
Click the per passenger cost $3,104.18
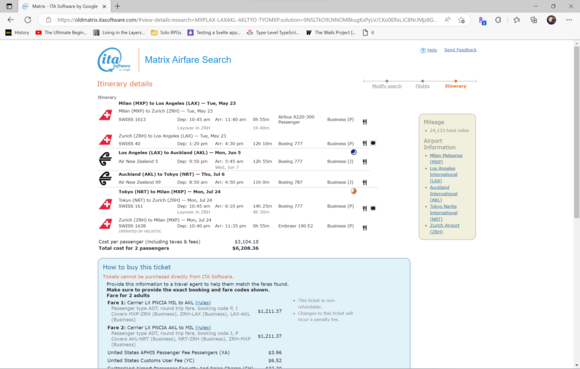click(x=246, y=242)
